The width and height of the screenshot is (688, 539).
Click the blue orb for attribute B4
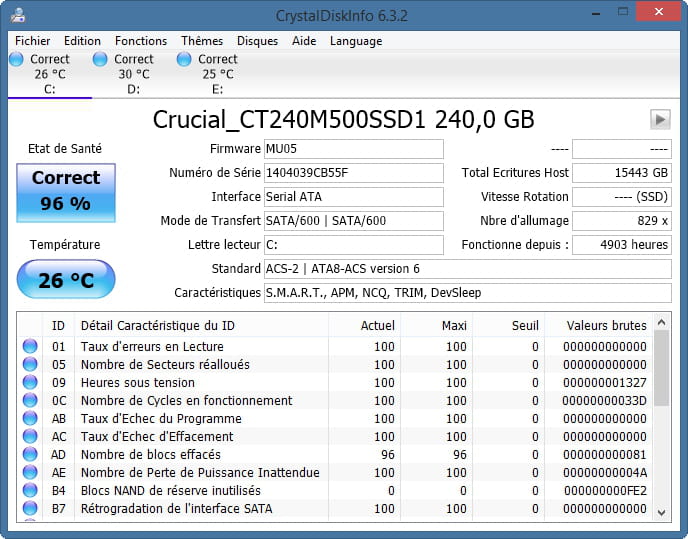(30, 490)
